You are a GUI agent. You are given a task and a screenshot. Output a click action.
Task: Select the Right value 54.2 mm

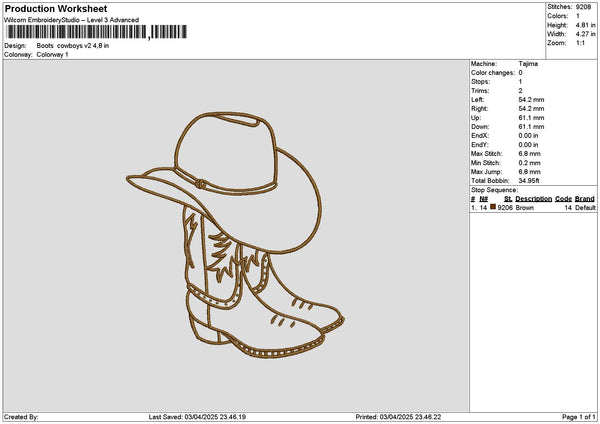pos(531,109)
